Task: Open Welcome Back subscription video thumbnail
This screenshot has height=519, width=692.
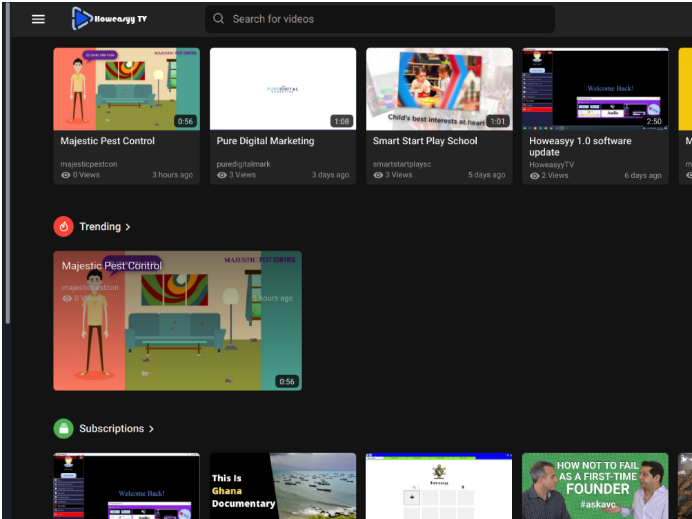Action: click(x=126, y=486)
